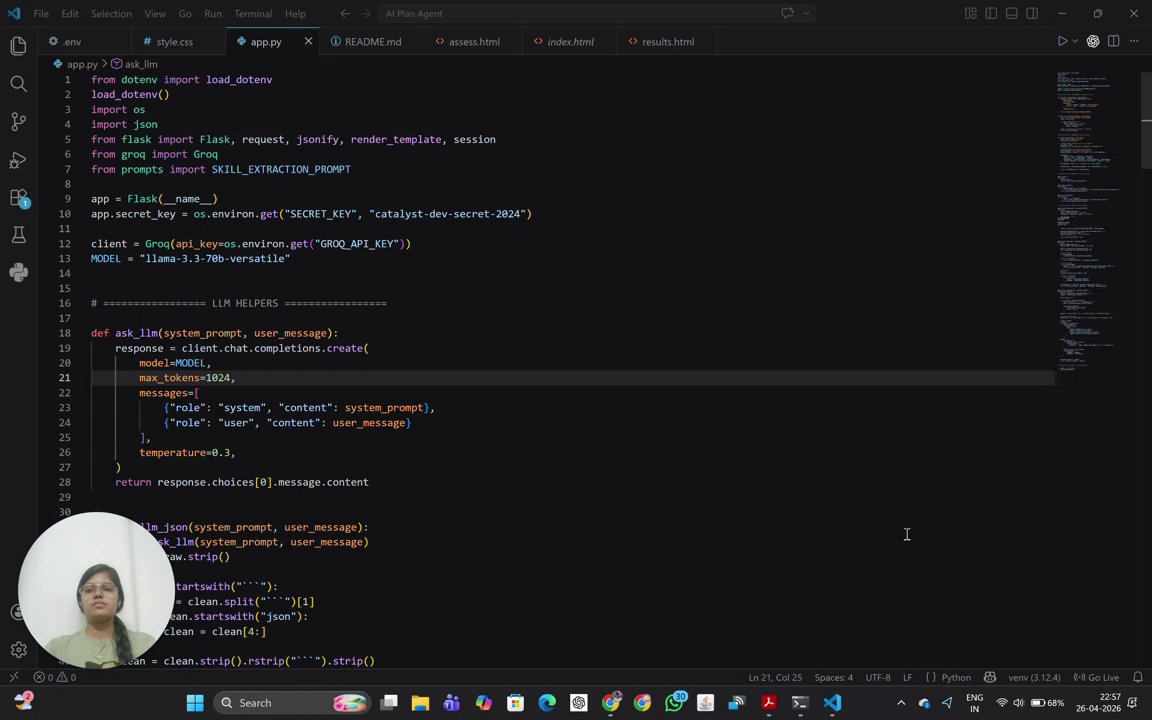Click the ChatGPT icon in editor toolbar
This screenshot has width=1152, height=720.
click(1093, 41)
